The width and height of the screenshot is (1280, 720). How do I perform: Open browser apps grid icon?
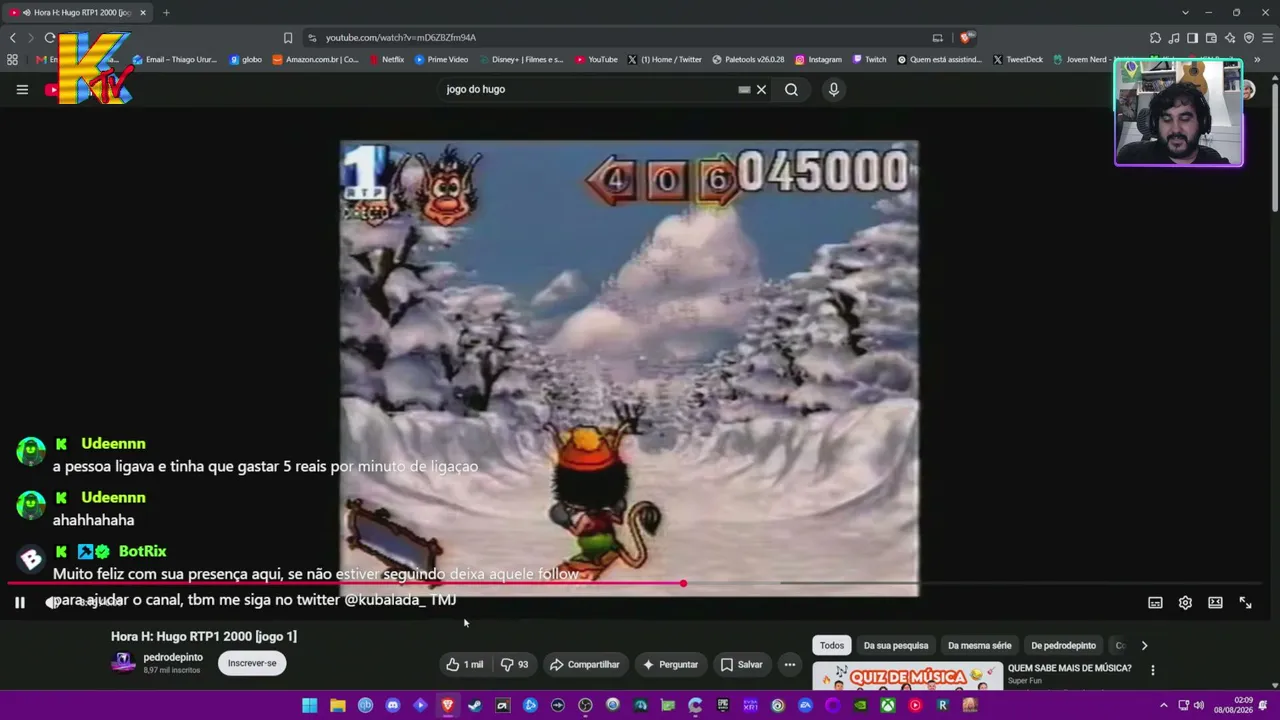[x=12, y=59]
